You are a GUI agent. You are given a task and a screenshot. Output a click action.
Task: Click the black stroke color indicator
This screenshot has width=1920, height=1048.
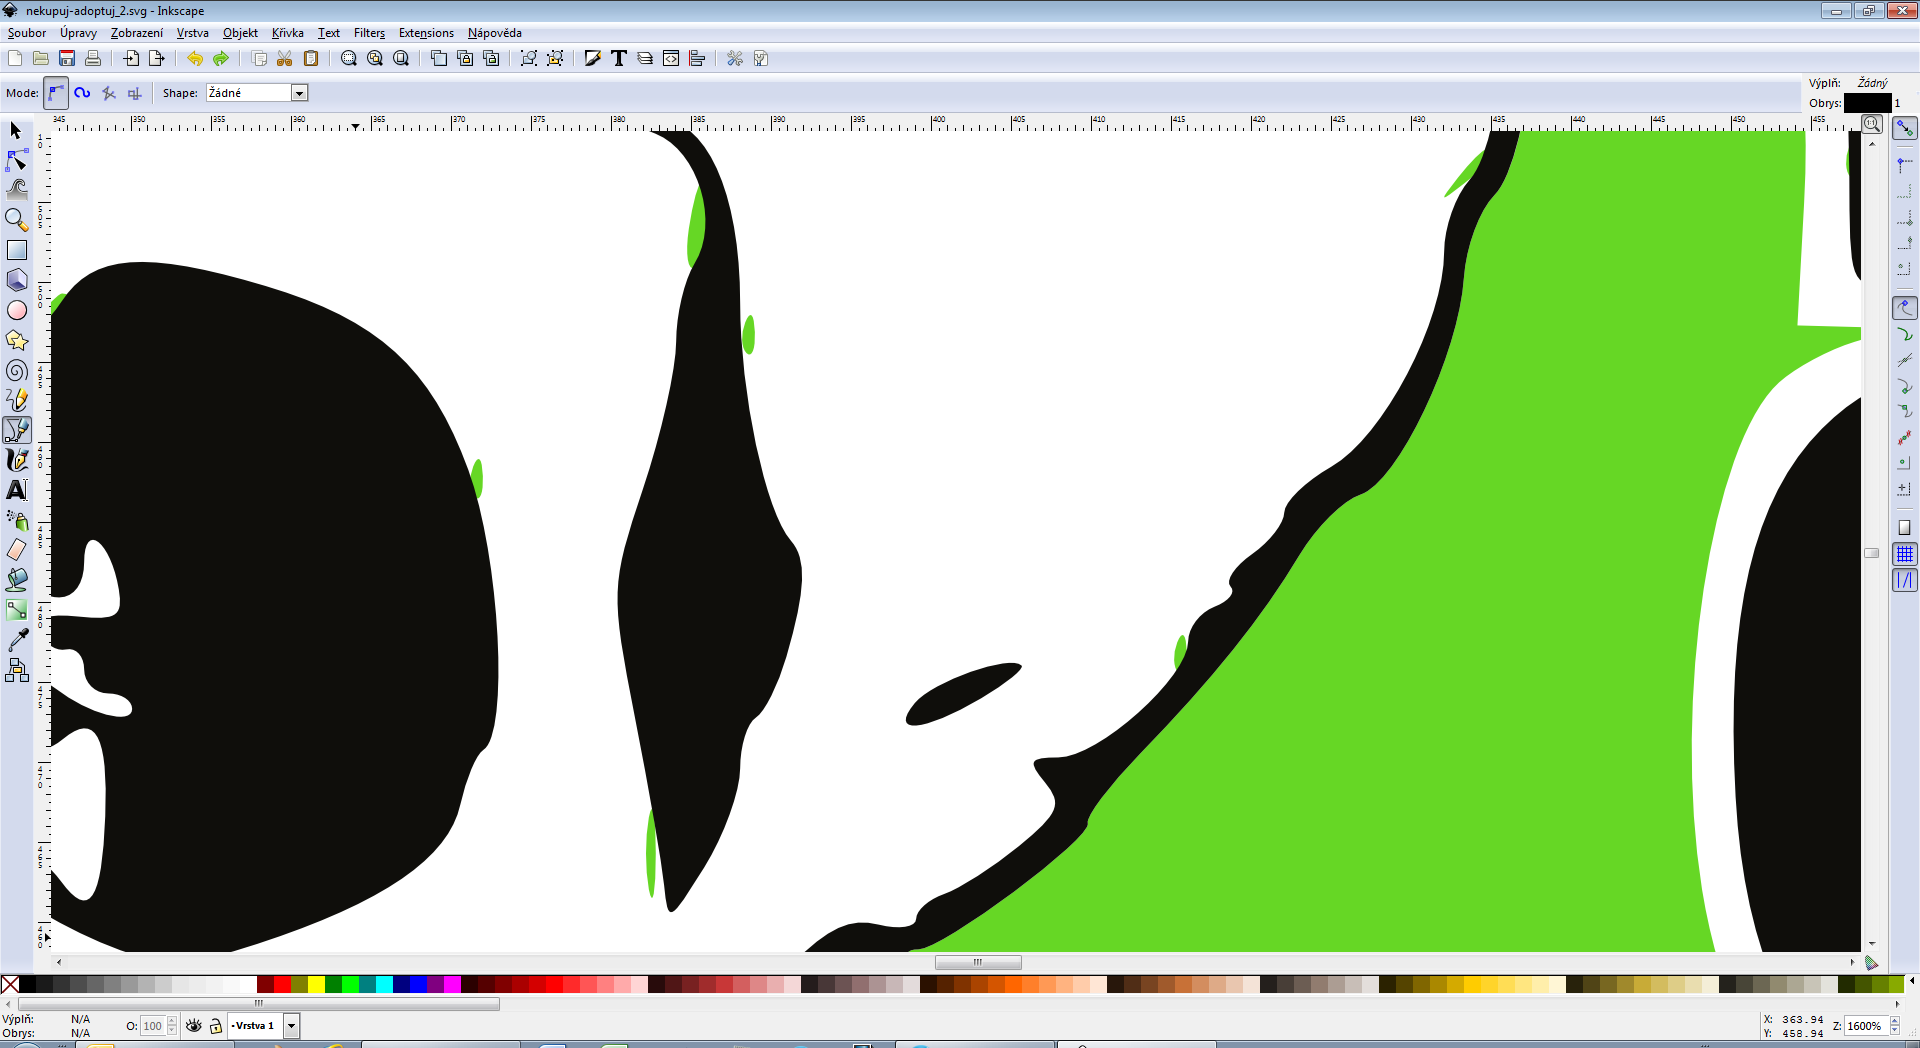[x=1868, y=103]
